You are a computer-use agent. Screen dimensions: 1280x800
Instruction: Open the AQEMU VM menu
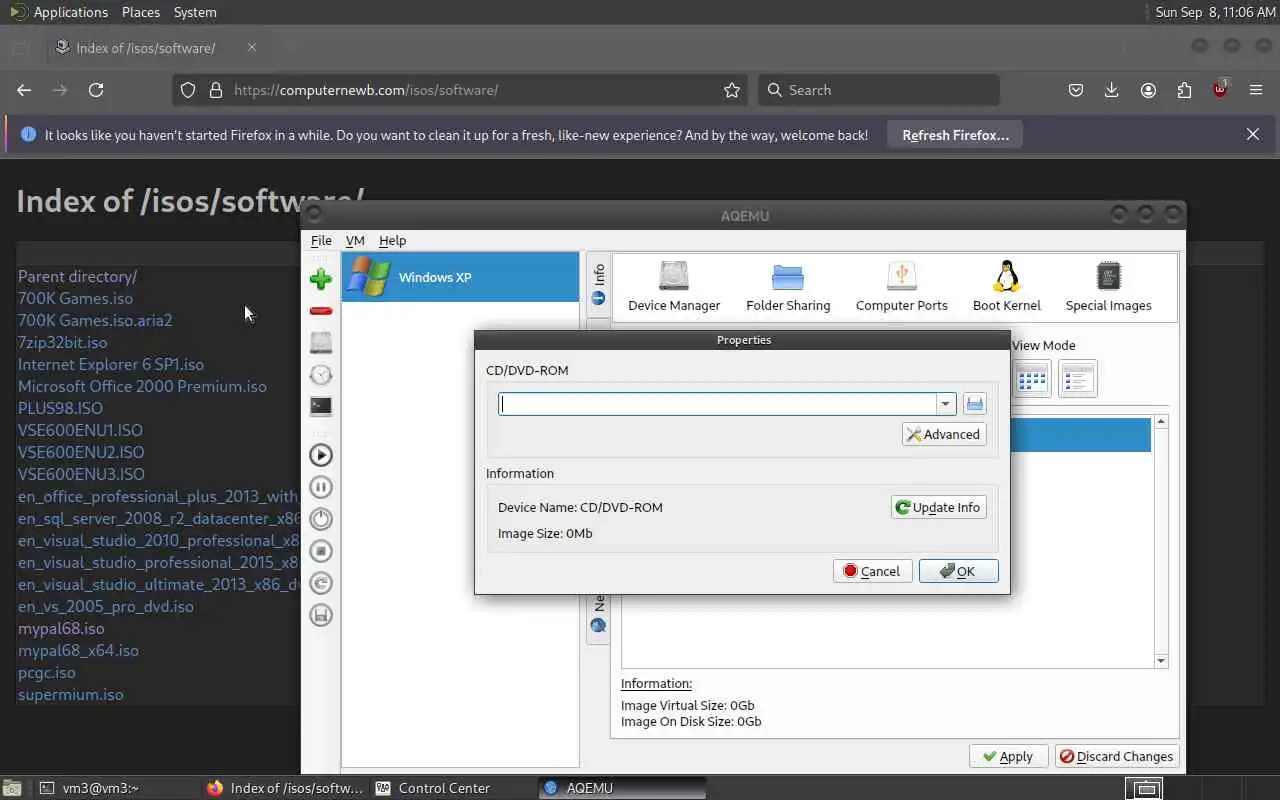(x=355, y=240)
